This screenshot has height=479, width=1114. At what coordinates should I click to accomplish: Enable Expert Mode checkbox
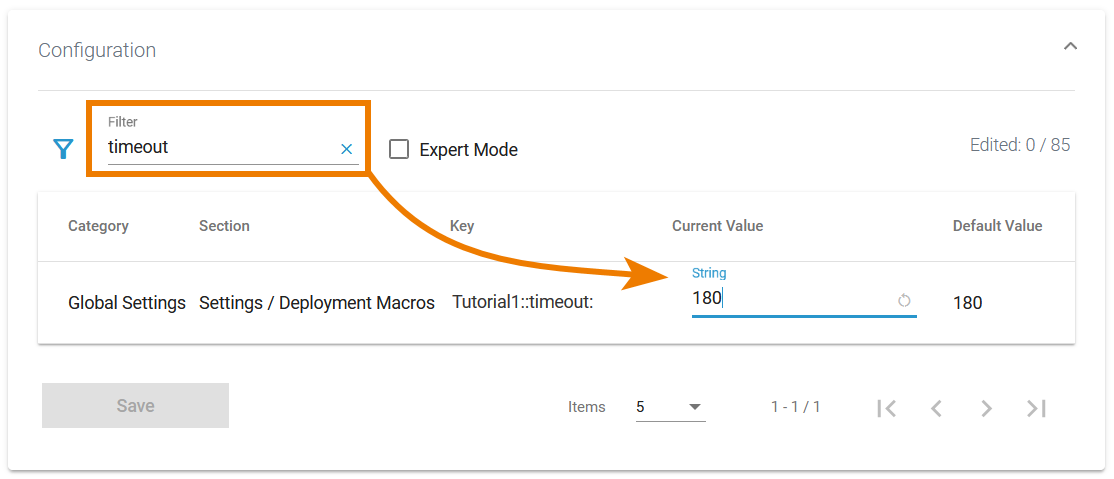point(399,149)
